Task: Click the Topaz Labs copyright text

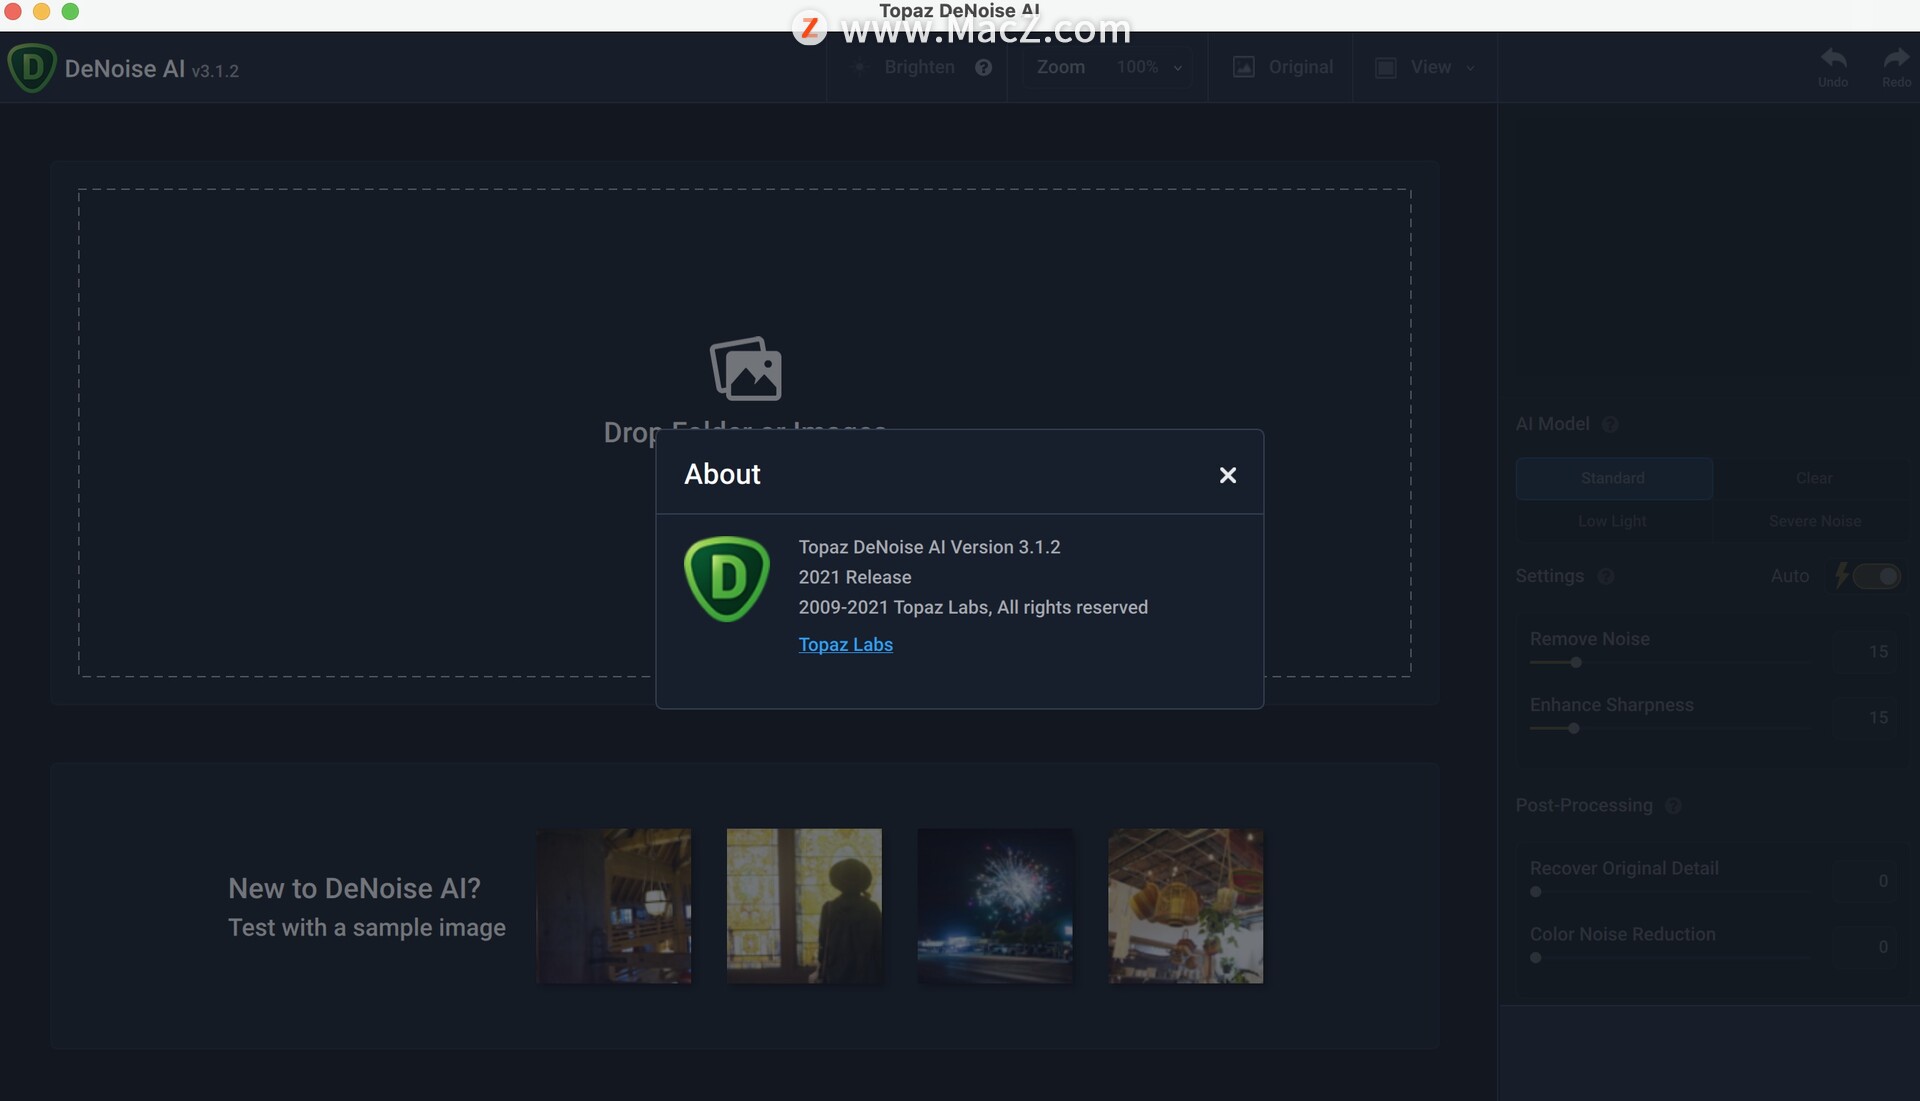Action: (x=972, y=607)
